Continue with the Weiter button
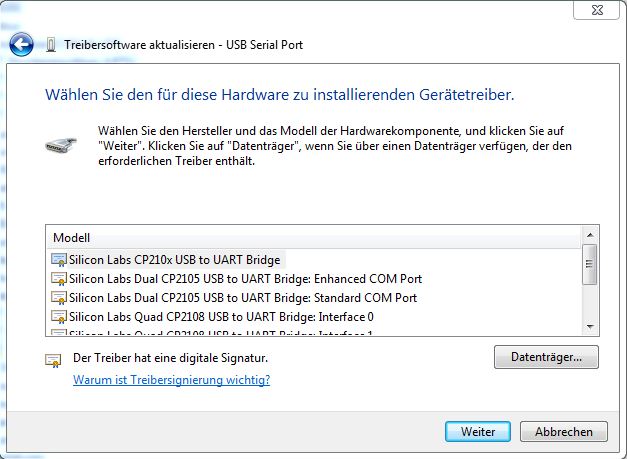This screenshot has width=627, height=459. coord(478,431)
